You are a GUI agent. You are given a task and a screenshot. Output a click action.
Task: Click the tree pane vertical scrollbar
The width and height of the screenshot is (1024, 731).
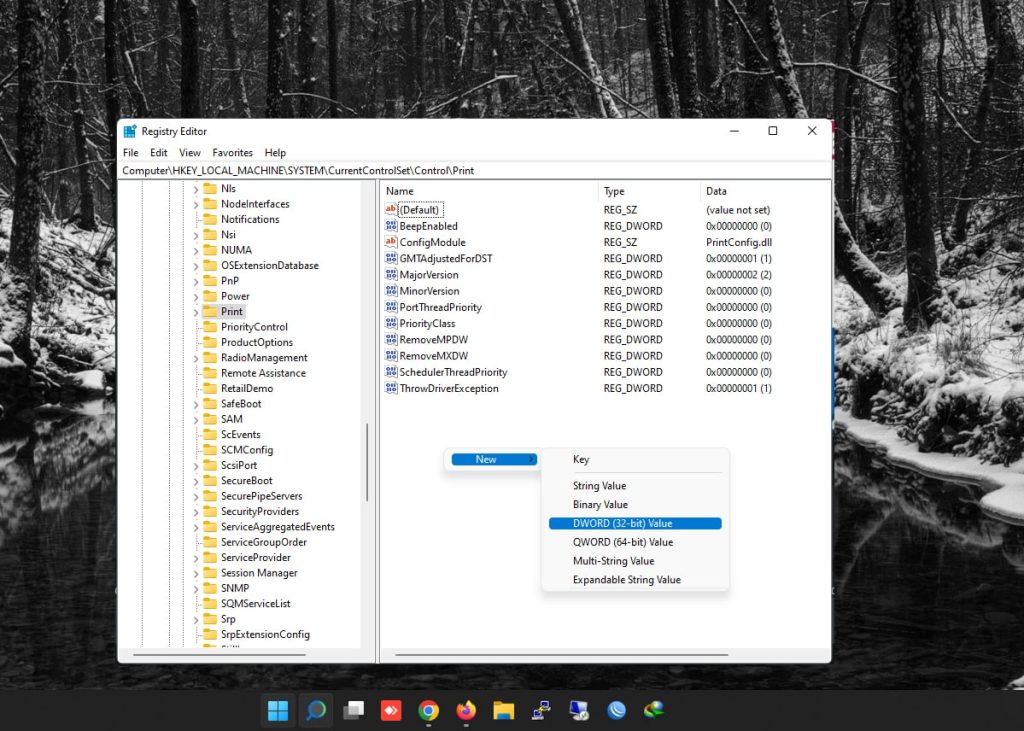coord(367,462)
